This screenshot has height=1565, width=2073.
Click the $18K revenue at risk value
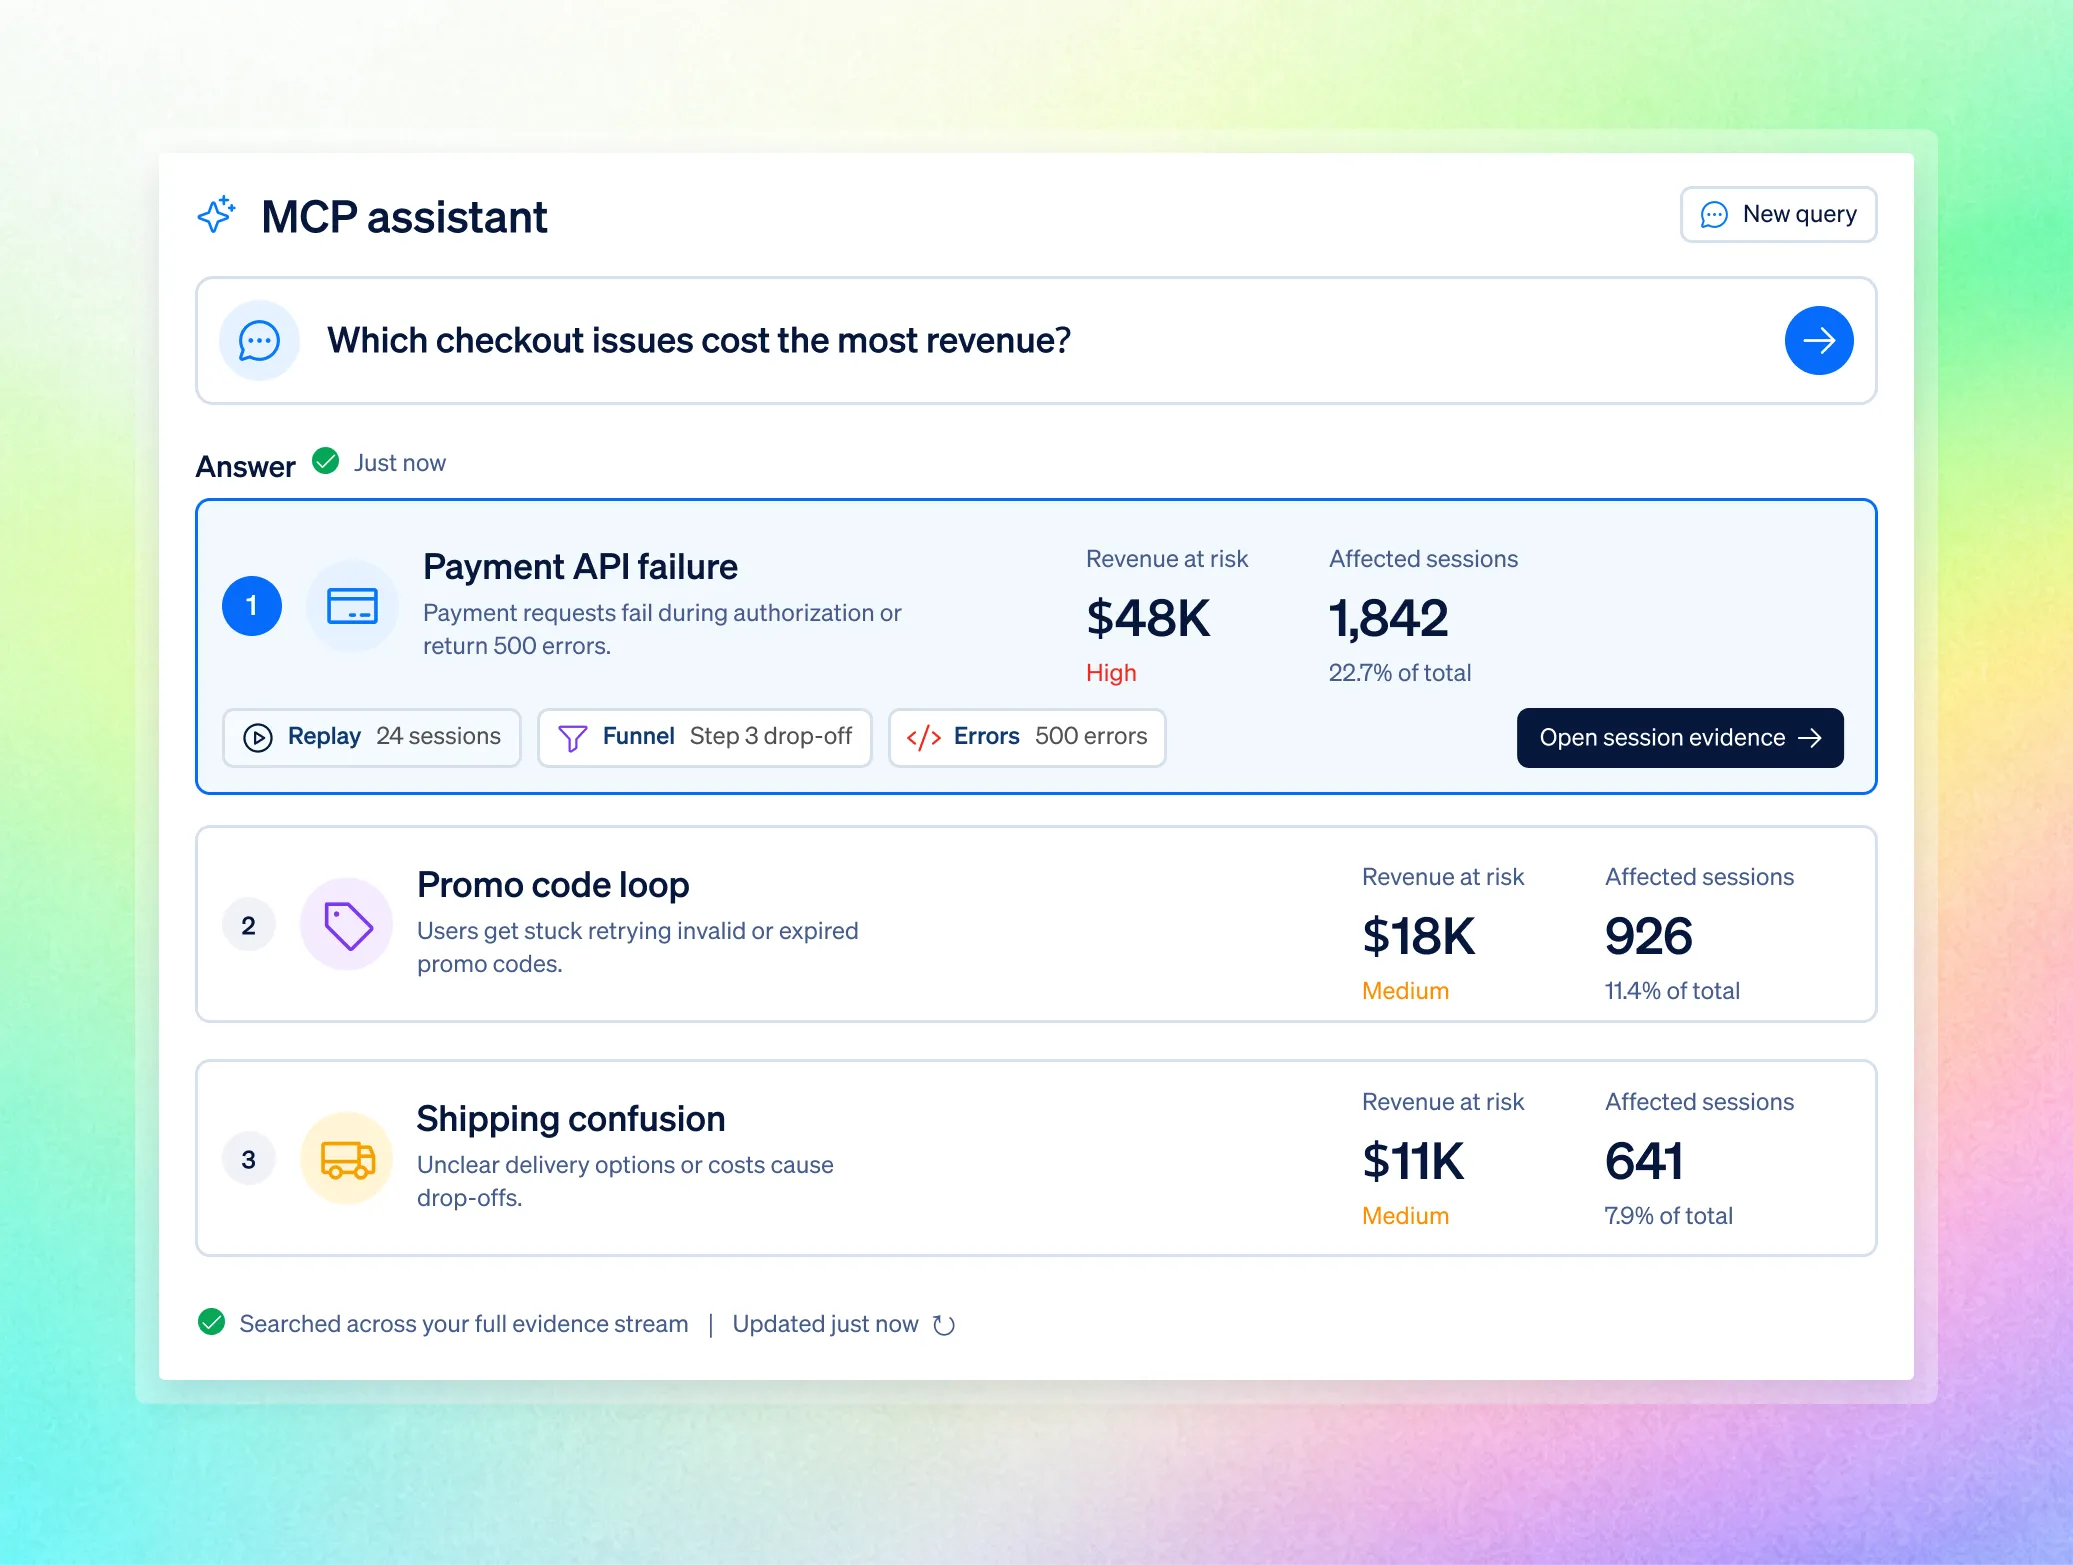click(x=1418, y=936)
